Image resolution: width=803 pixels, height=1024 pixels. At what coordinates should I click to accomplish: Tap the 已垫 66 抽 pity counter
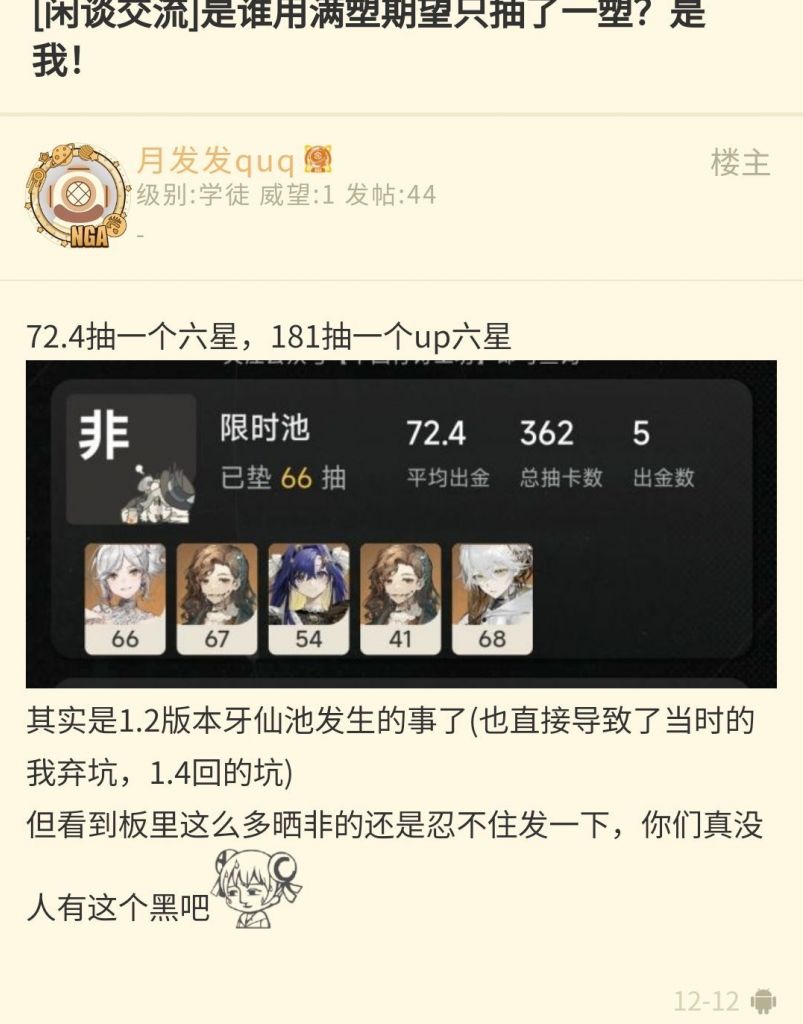click(x=283, y=478)
